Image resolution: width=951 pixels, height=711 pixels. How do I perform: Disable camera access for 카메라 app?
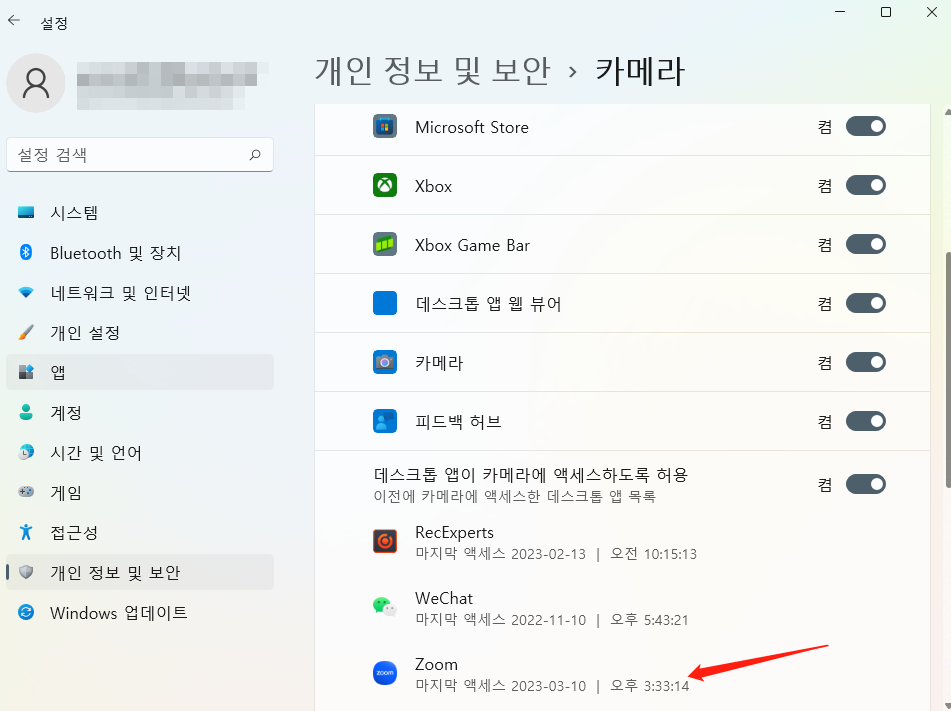coord(866,362)
